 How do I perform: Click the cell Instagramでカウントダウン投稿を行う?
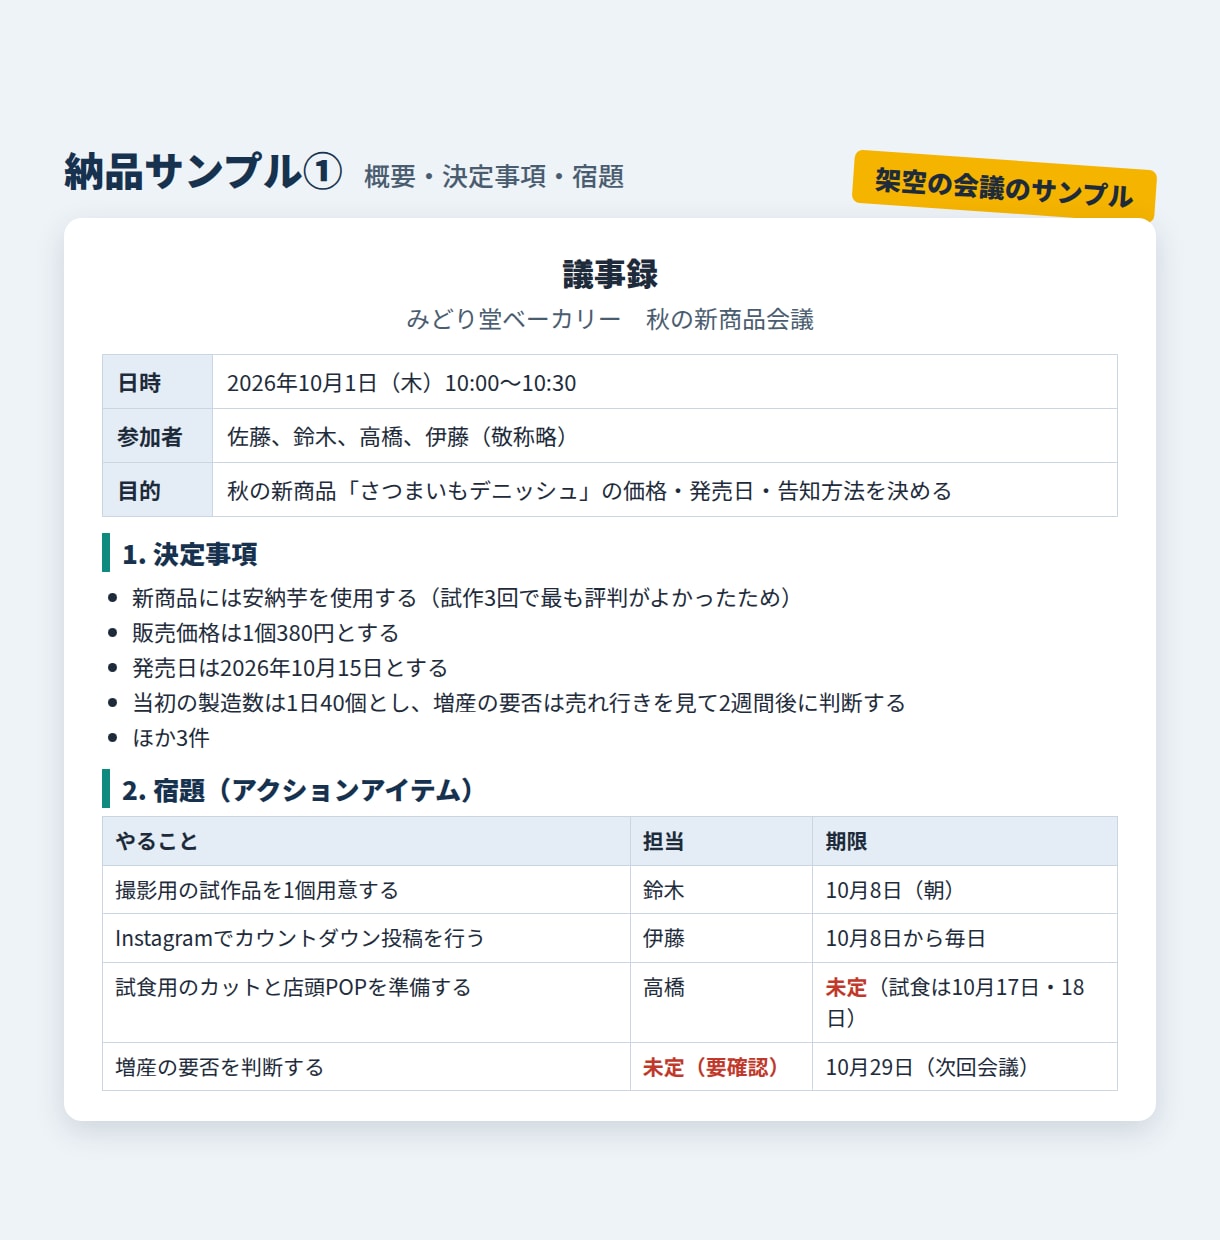click(366, 938)
